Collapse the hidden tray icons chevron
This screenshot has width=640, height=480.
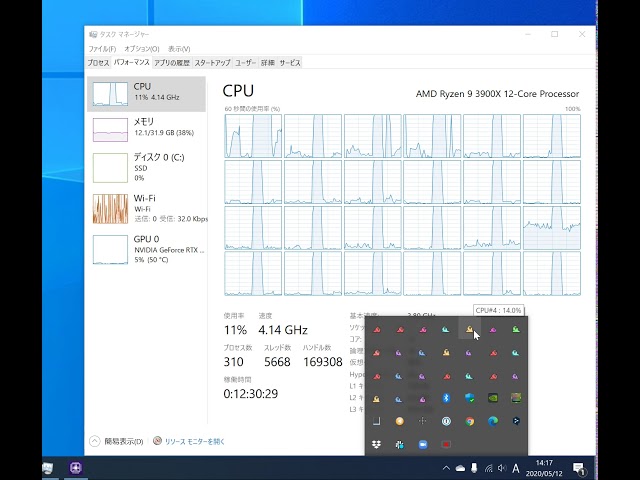coord(446,468)
